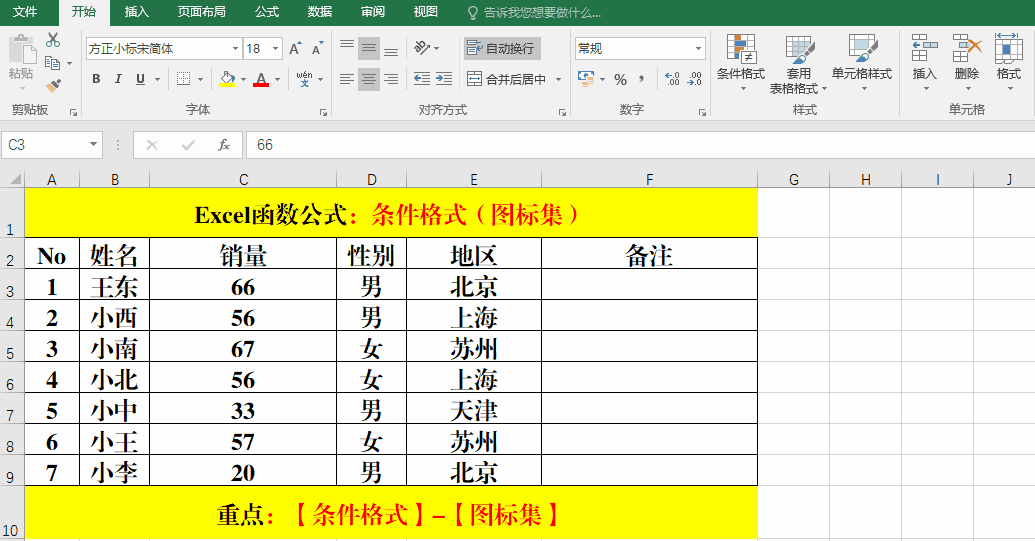The image size is (1035, 541).
Task: Expand the number format 常规 dropdown
Action: click(698, 48)
